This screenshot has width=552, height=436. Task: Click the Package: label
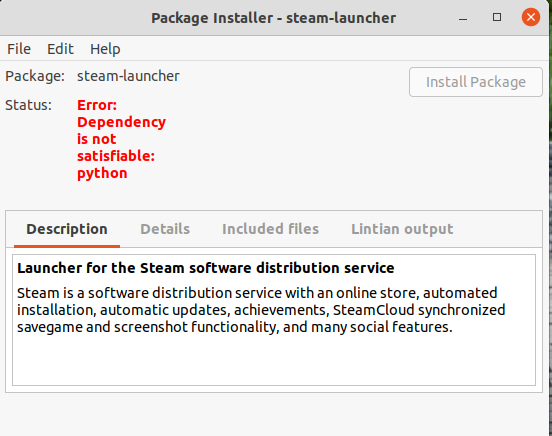pos(35,76)
